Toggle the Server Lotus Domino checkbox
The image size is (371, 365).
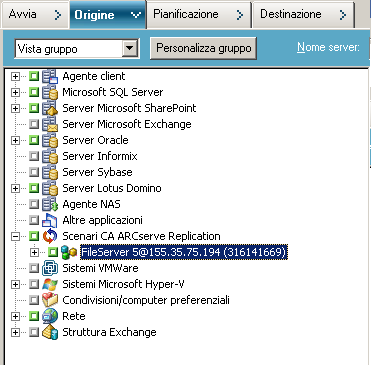click(34, 188)
